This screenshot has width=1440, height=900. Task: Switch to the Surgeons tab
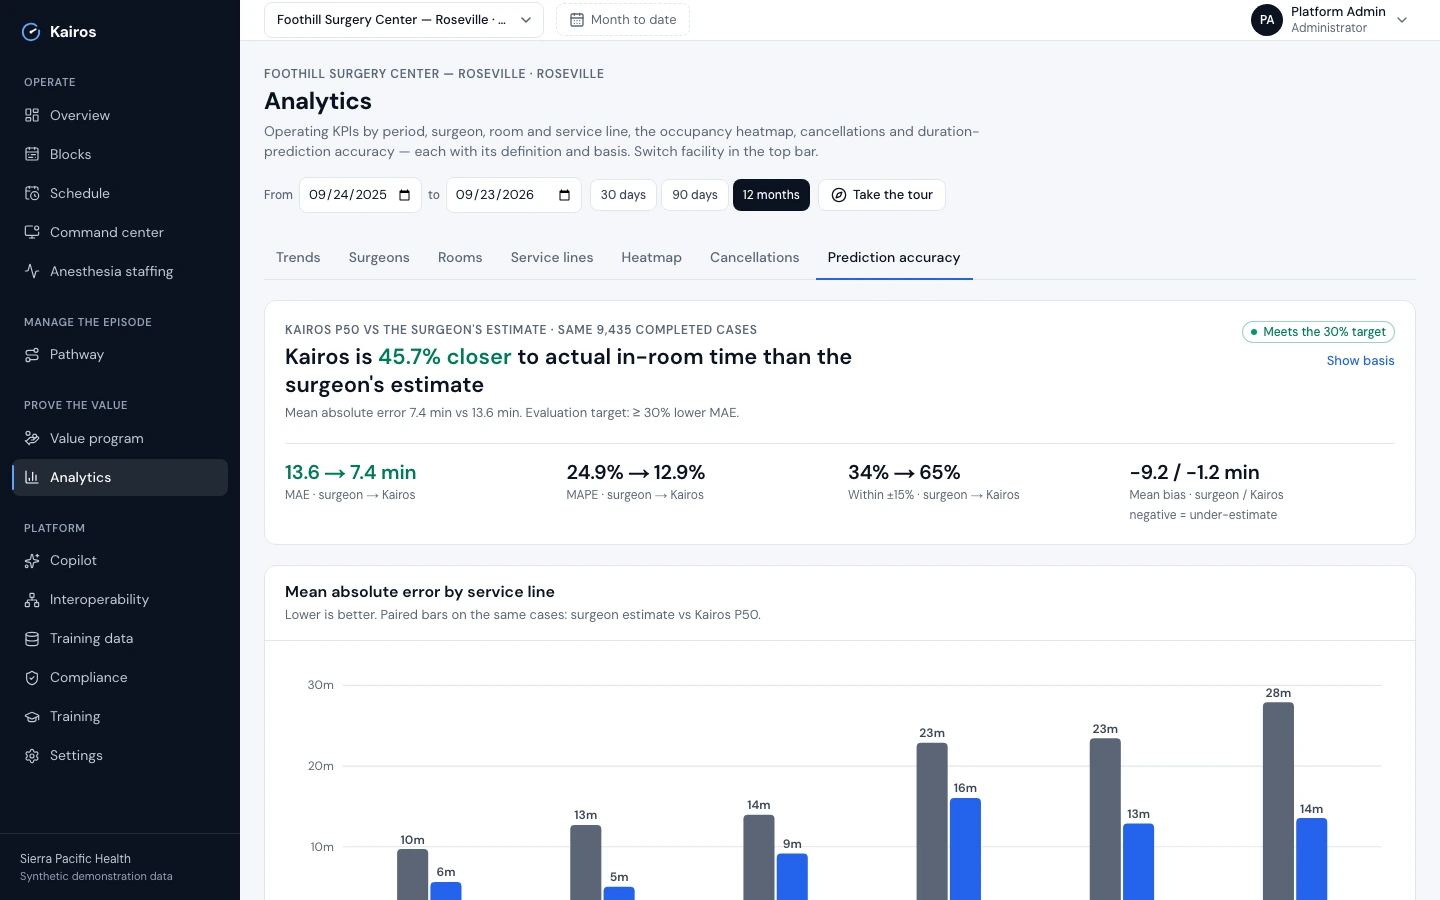(379, 257)
